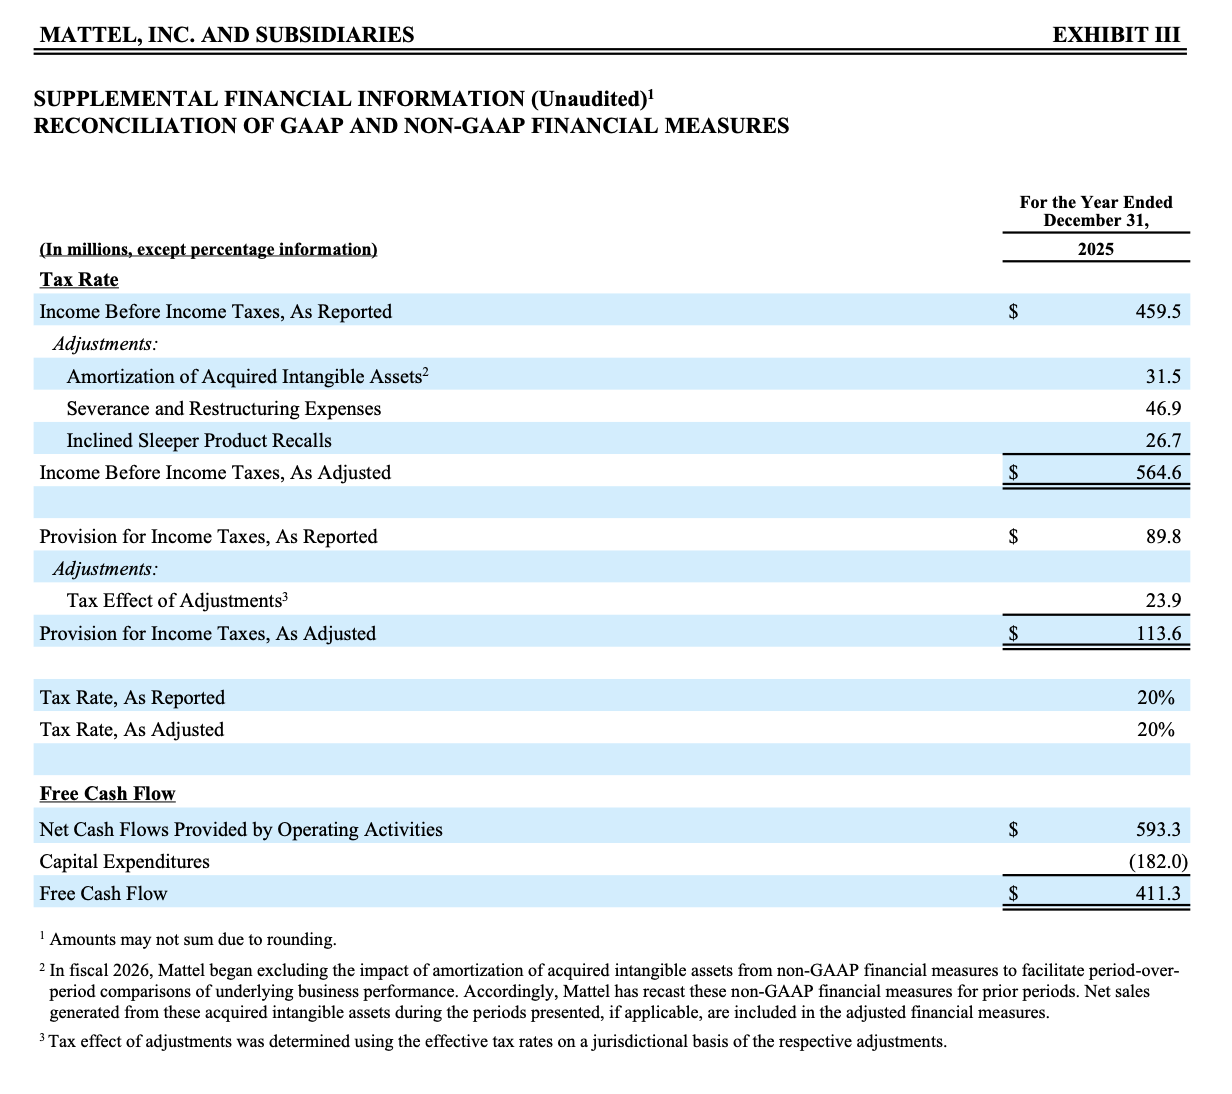Click the 'Tax Rate' section heading
The height and width of the screenshot is (1094, 1232).
coord(79,280)
